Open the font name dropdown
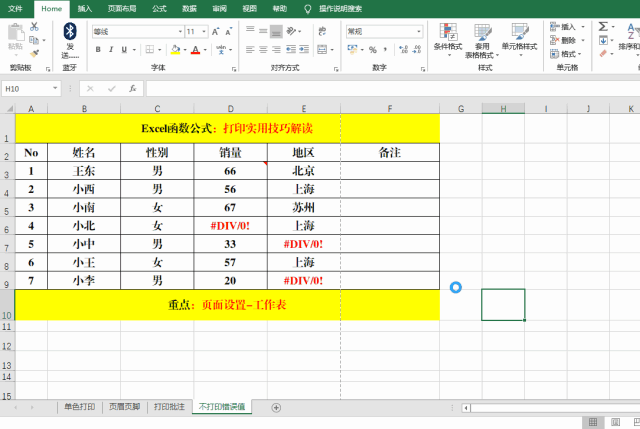The width and height of the screenshot is (640, 429). click(x=180, y=31)
